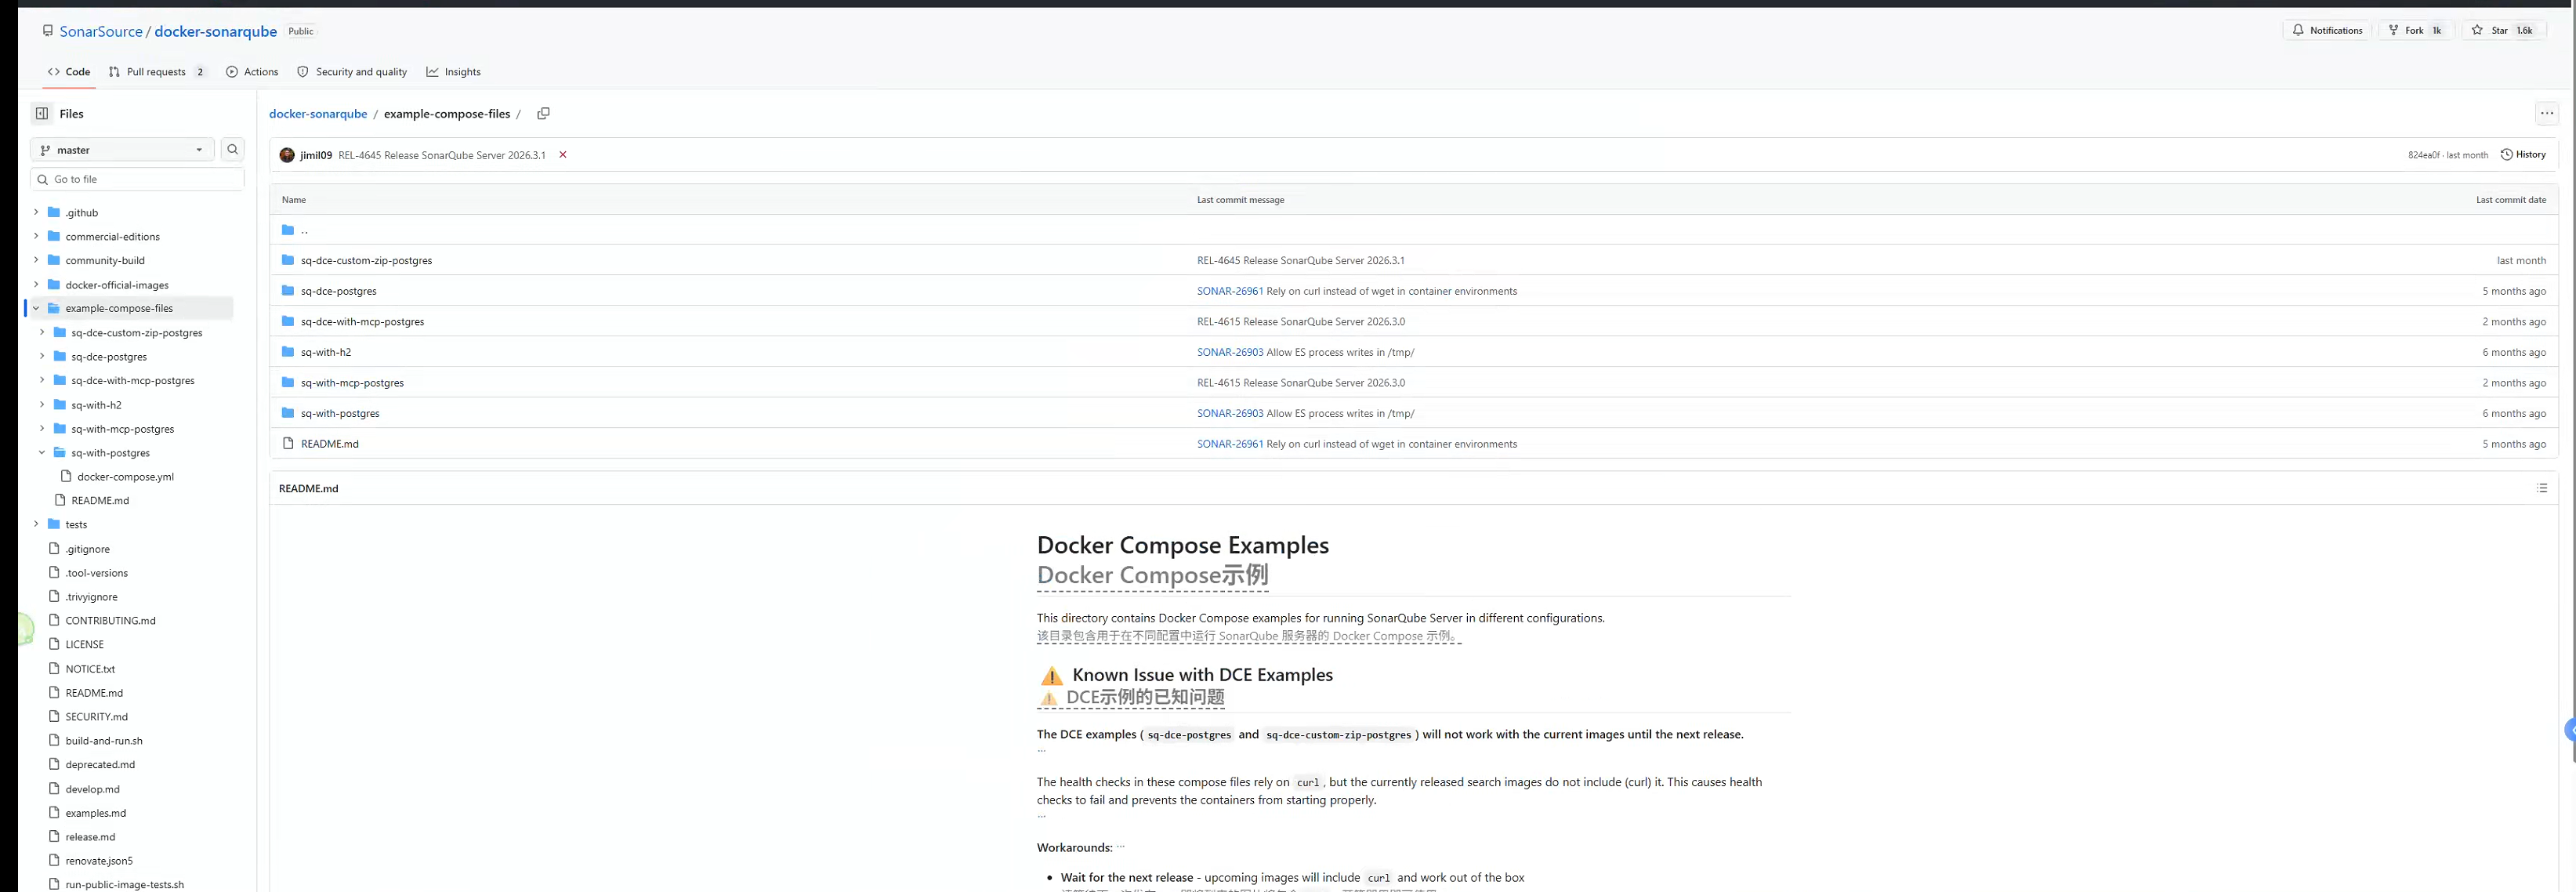Image resolution: width=2576 pixels, height=892 pixels.
Task: Open sq-with-postgres folder in table
Action: coord(340,413)
